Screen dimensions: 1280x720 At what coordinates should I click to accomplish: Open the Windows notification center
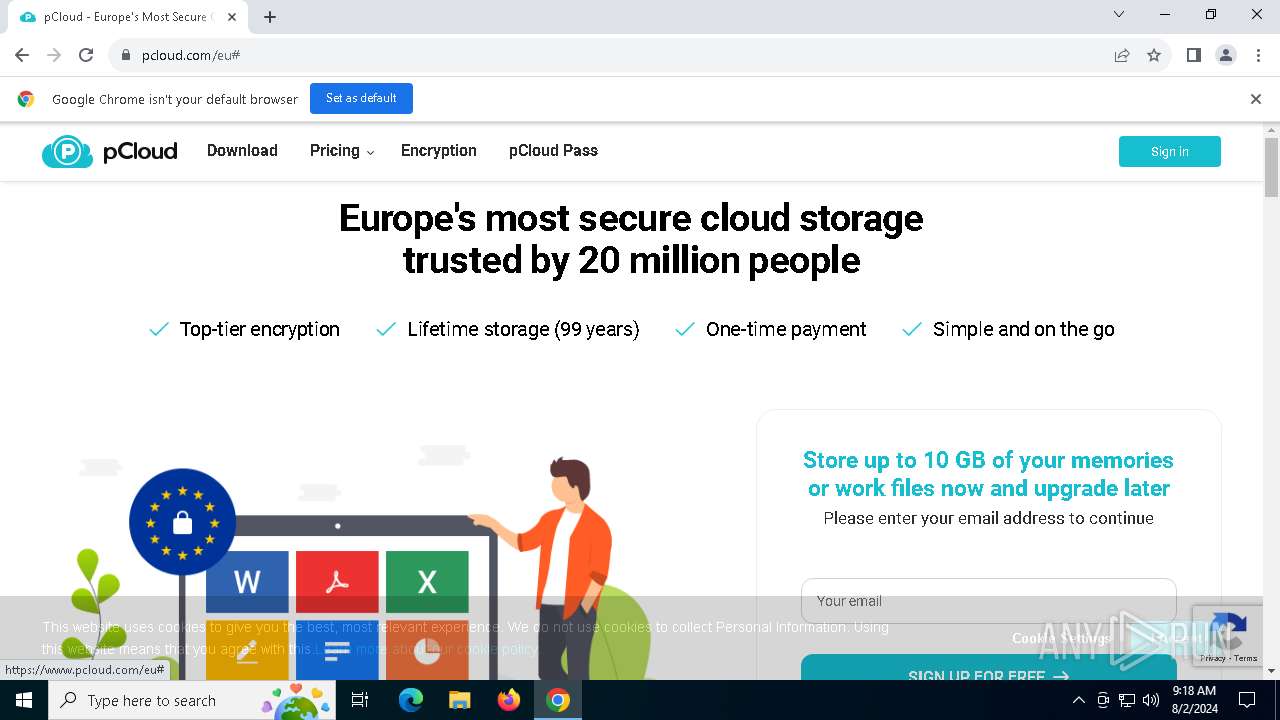click(1247, 700)
